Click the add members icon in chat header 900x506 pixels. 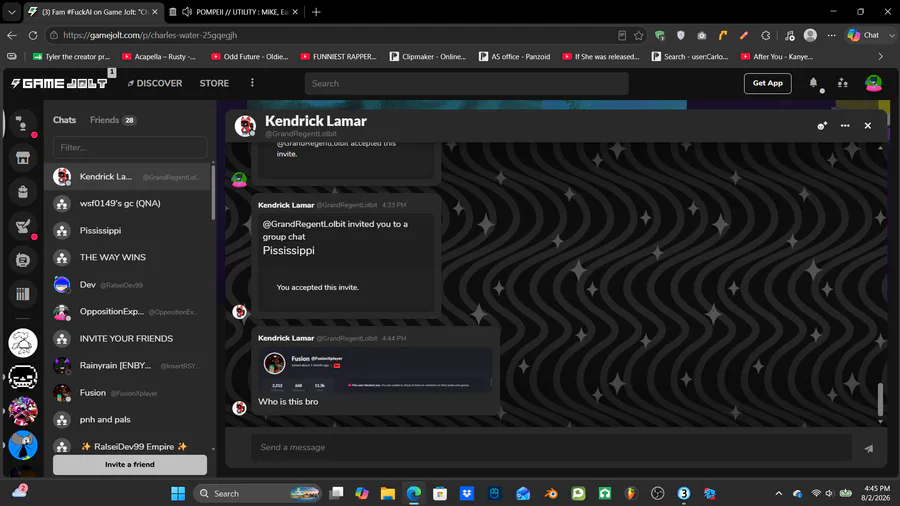pos(822,126)
